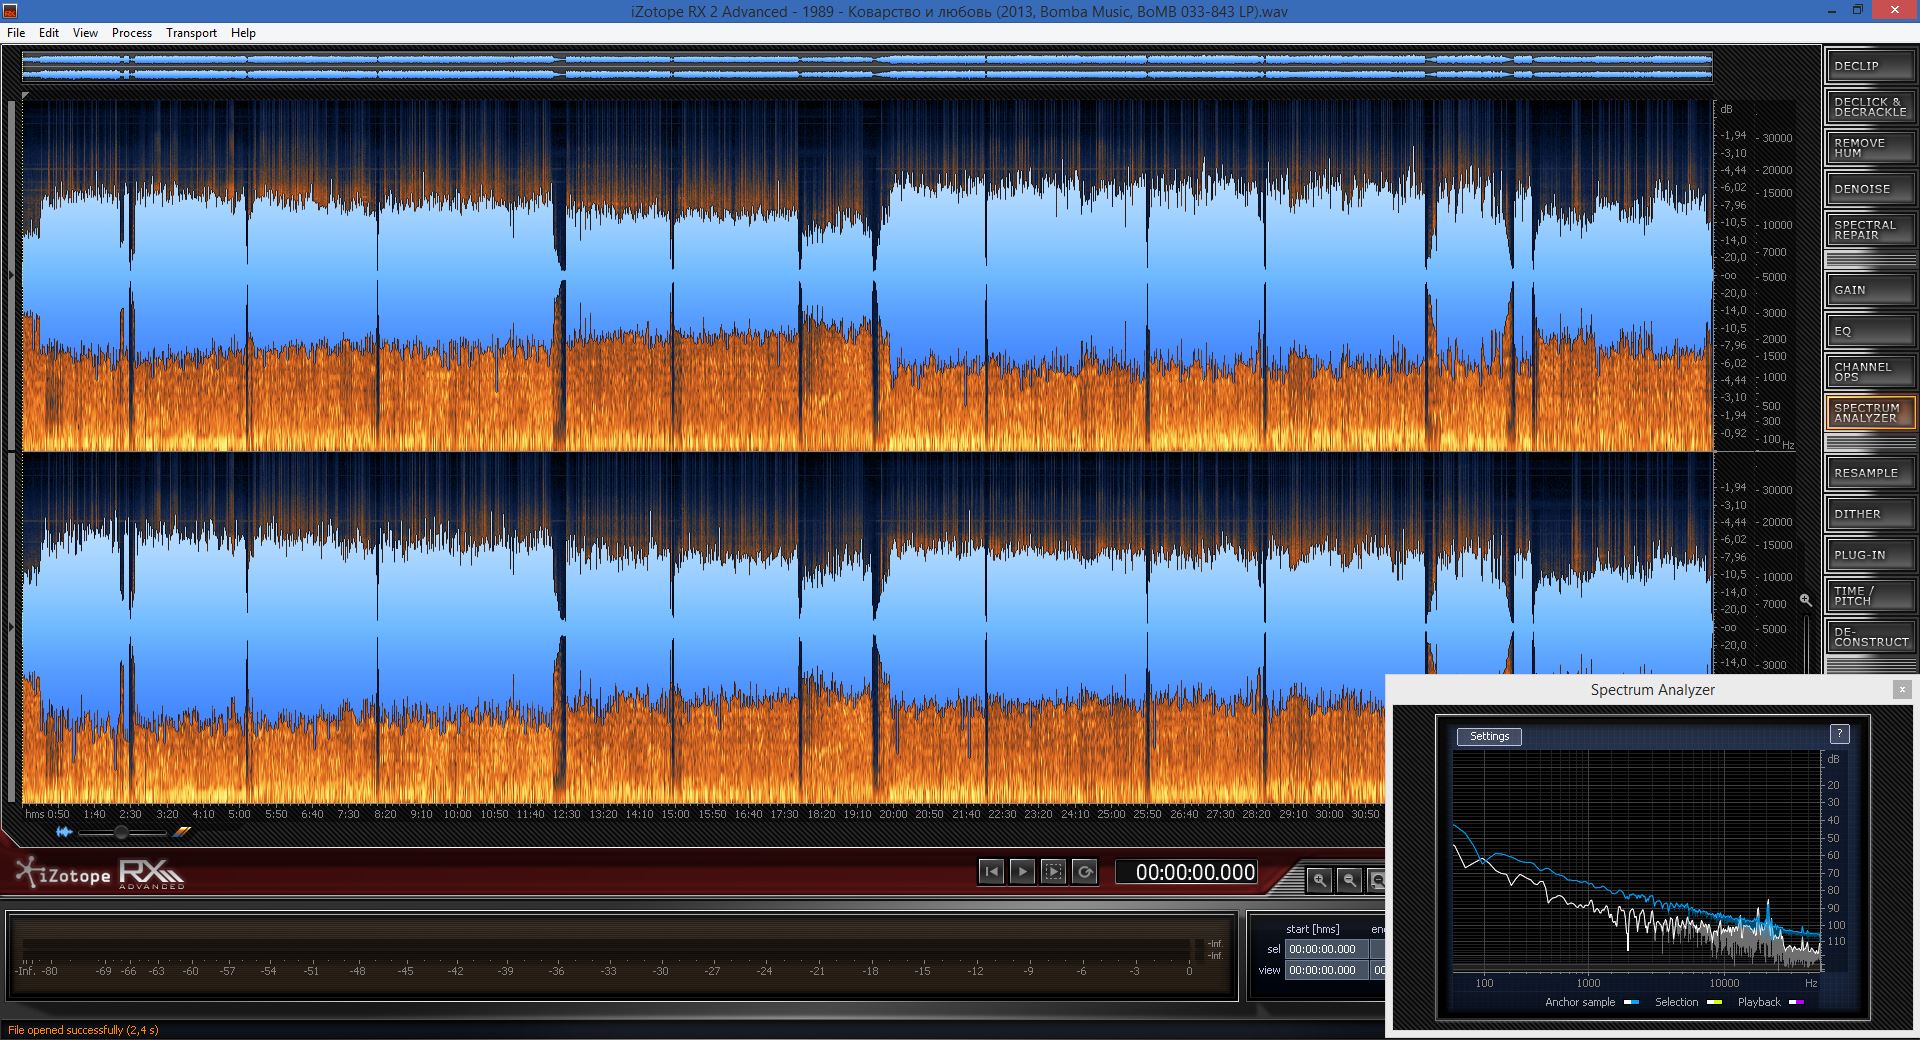This screenshot has height=1040, width=1920.
Task: Open the Deconstruct module
Action: 1869,637
